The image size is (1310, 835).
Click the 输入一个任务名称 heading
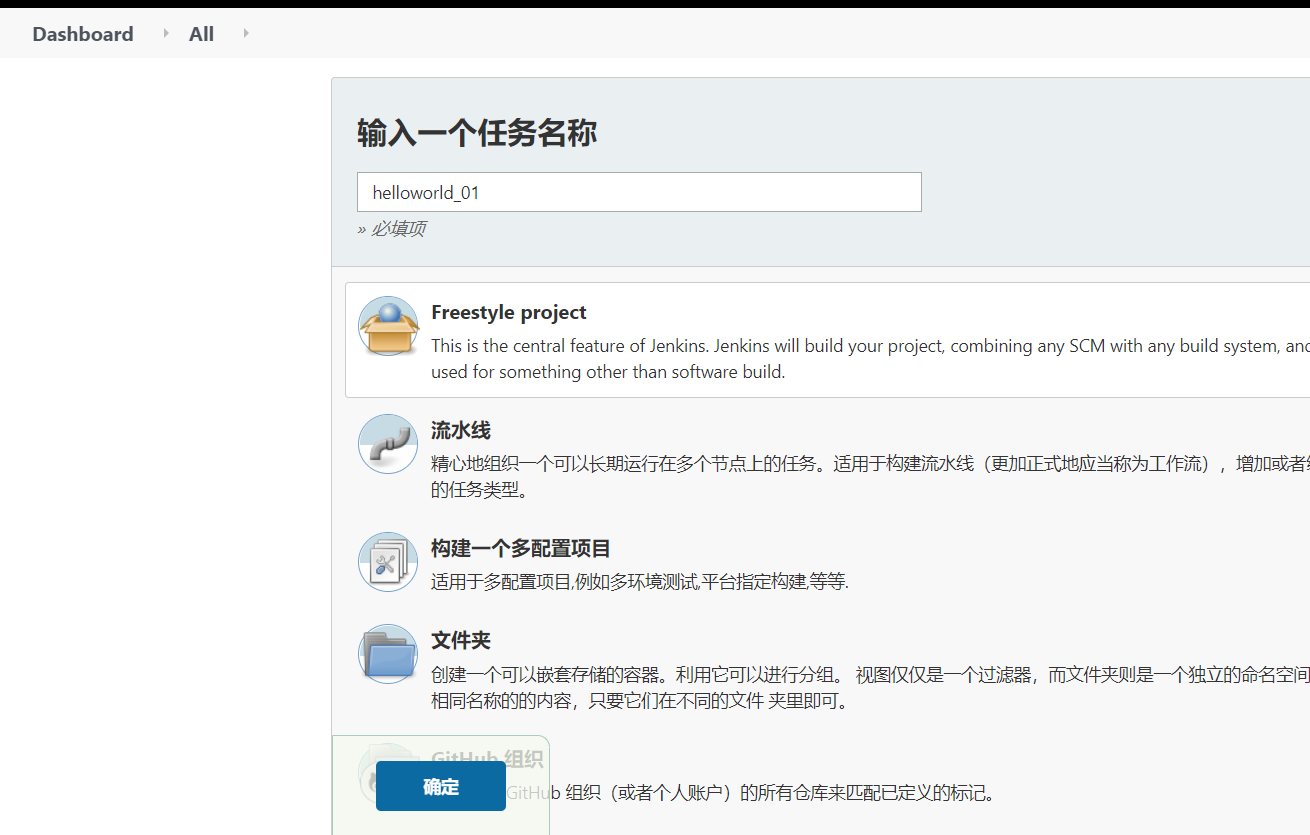pyautogui.click(x=477, y=133)
